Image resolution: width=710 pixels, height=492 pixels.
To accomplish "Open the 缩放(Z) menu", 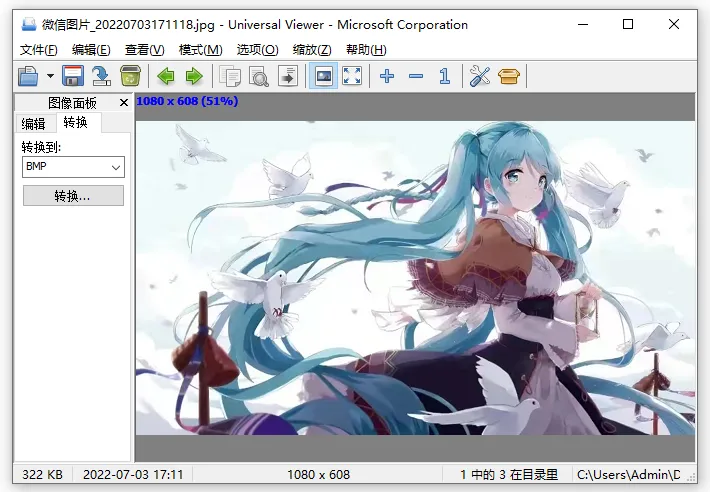I will 312,49.
